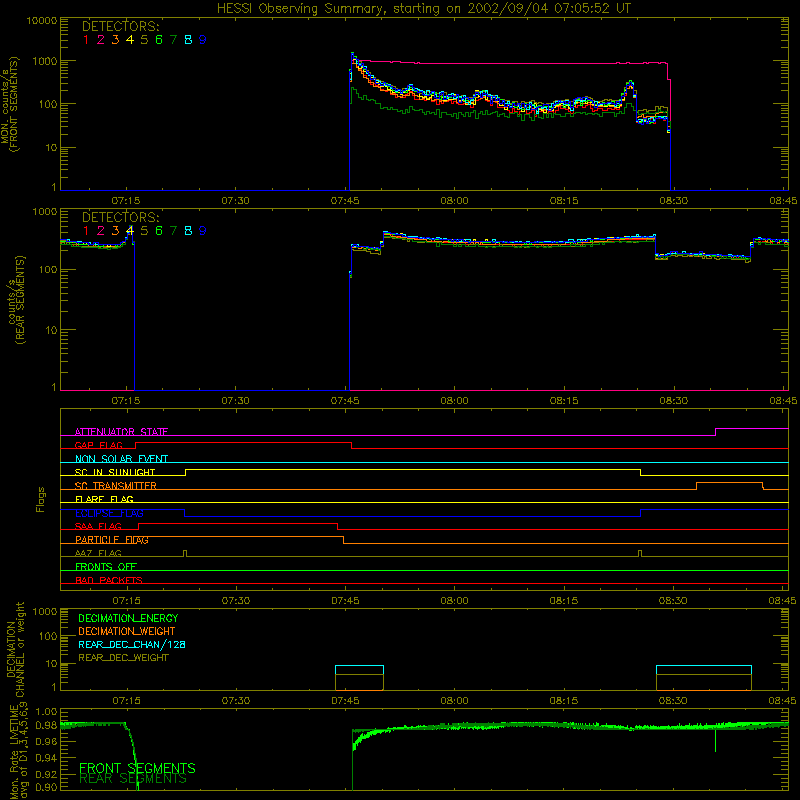
Task: Click the SC_IN_SUNLIGHT flag label
Action: pyautogui.click(x=115, y=472)
